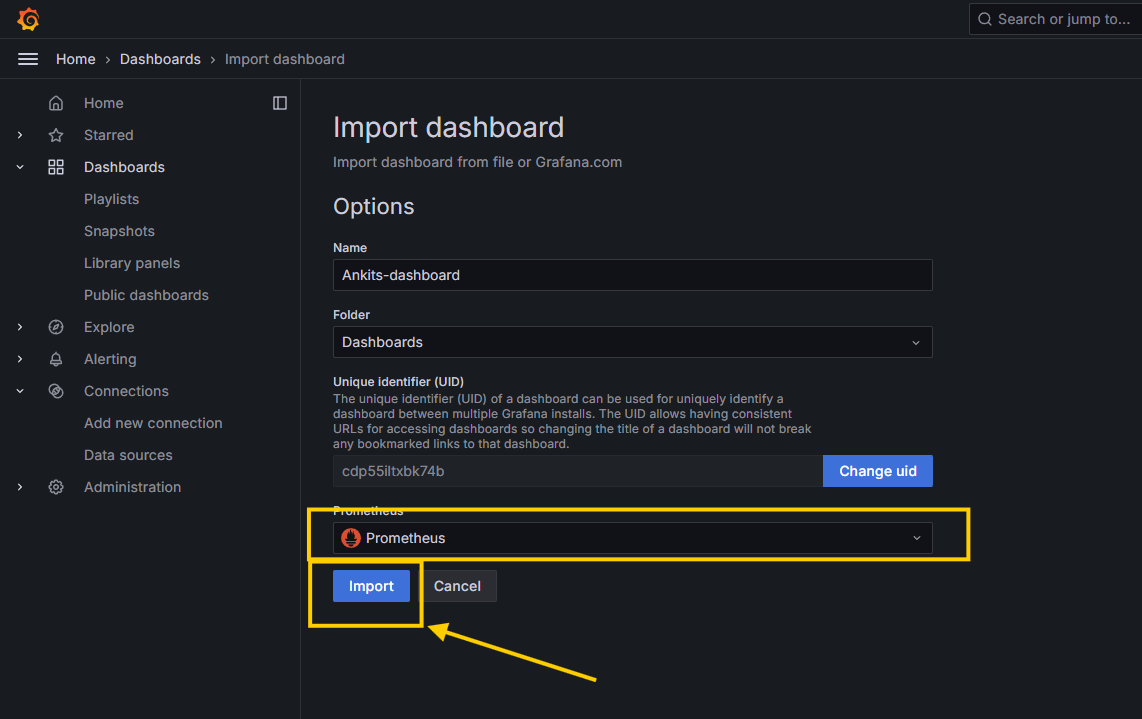Screen dimensions: 1142x719
Task: Click the Folder field label
Action: click(351, 315)
